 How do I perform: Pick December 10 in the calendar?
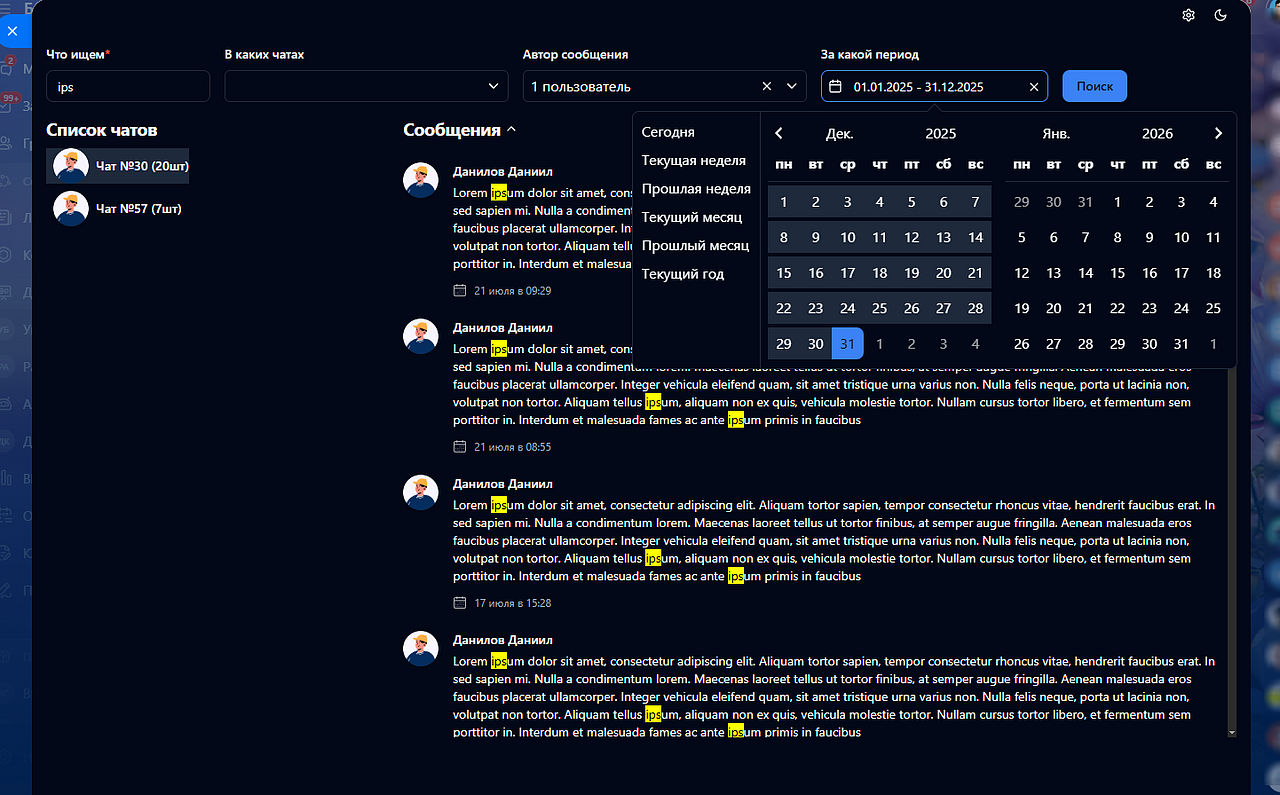(848, 238)
